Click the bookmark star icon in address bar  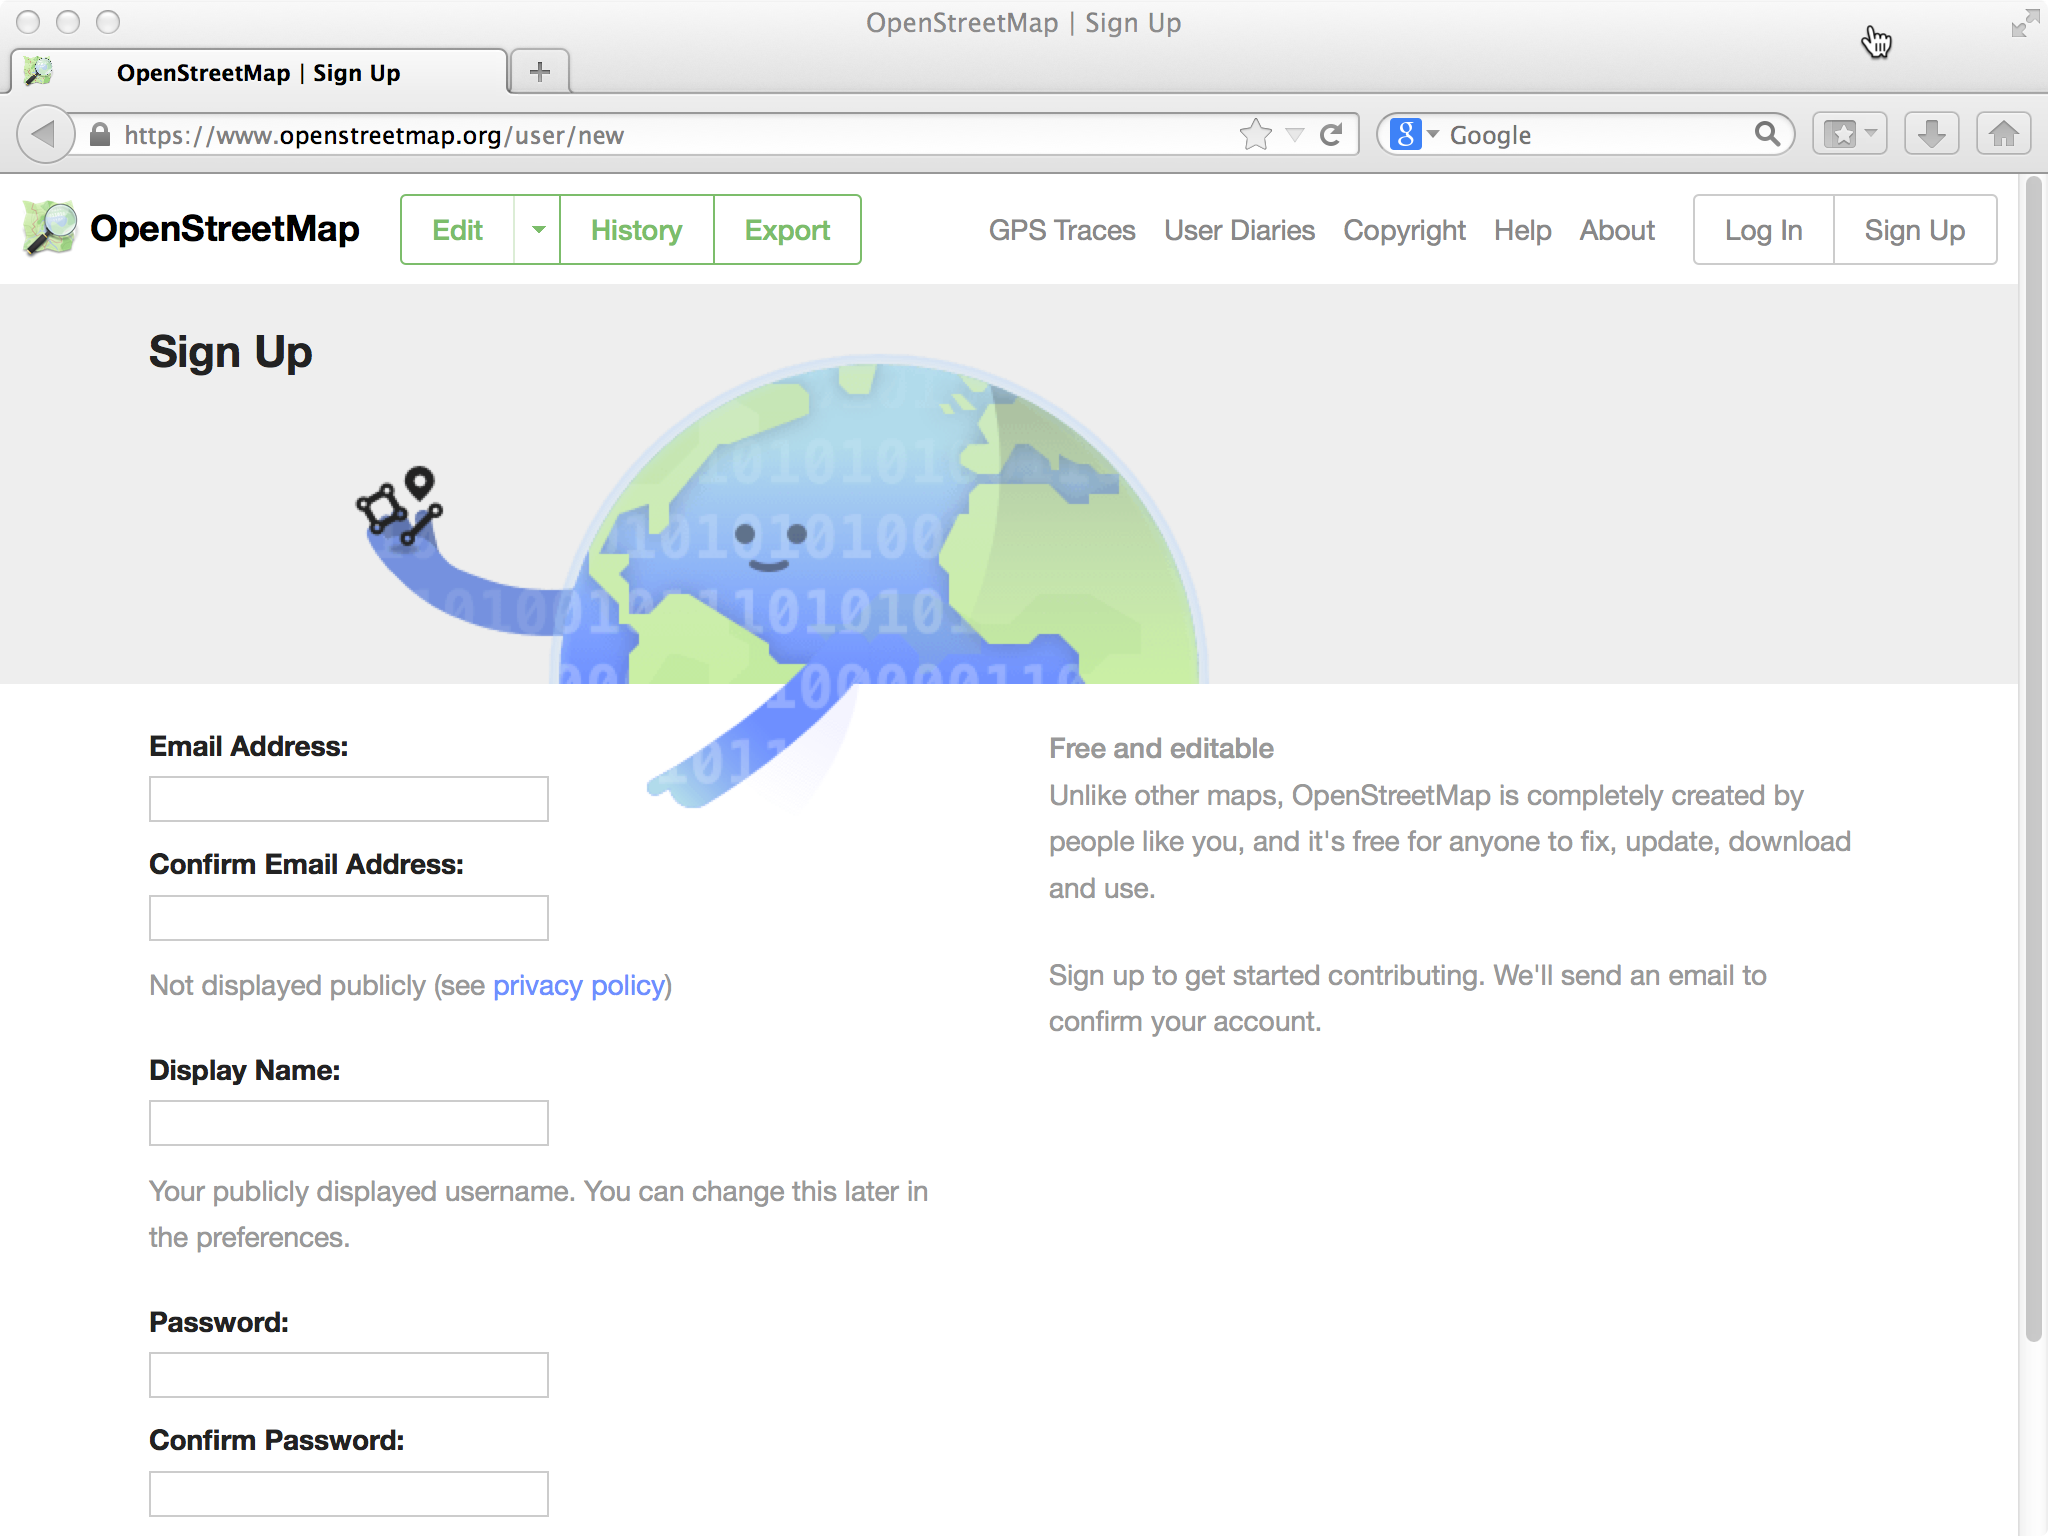click(x=1255, y=134)
